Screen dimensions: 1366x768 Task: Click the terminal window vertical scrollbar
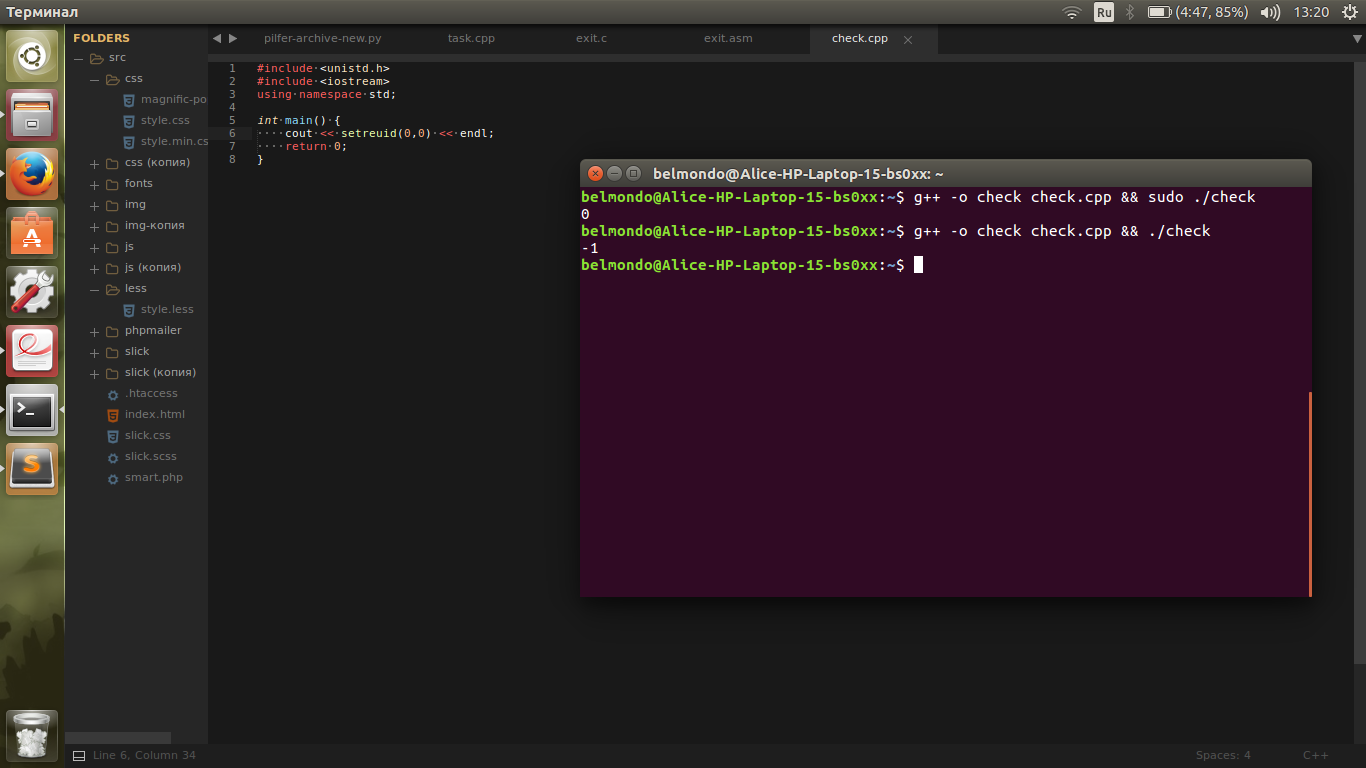coord(1309,494)
